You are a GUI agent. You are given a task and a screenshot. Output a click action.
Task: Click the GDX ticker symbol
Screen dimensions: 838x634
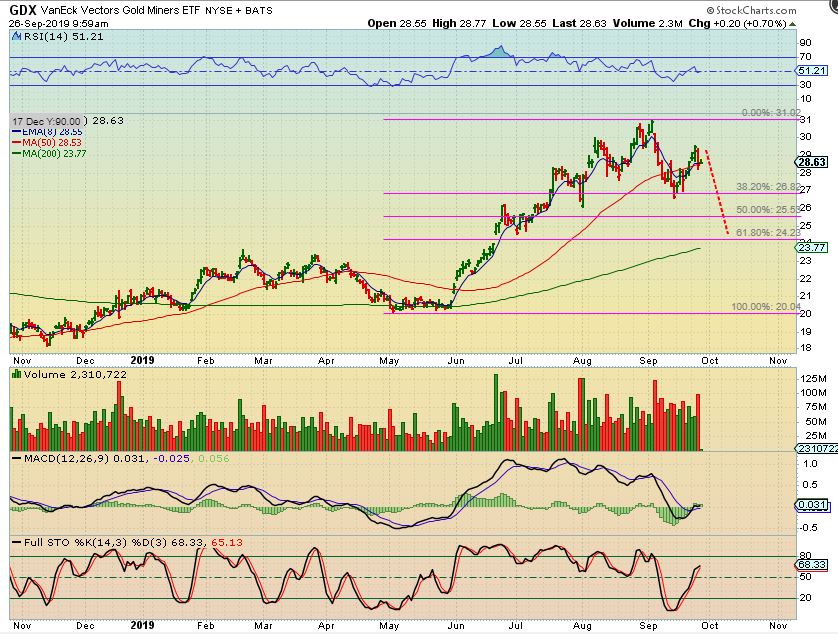pos(22,10)
